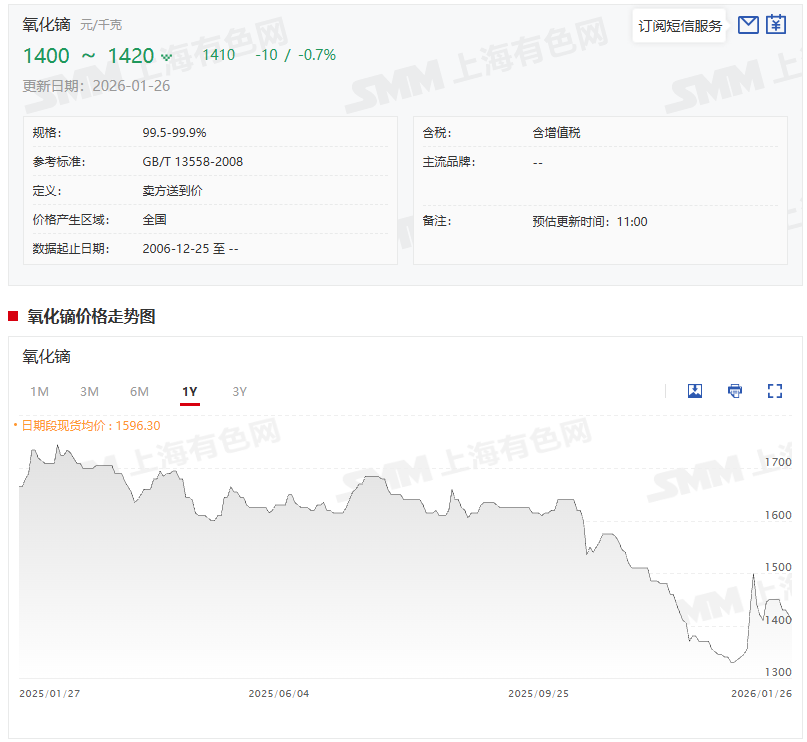Viewport: 807px width, 742px height.
Task: Expand the chart to fullscreen
Action: click(x=775, y=391)
